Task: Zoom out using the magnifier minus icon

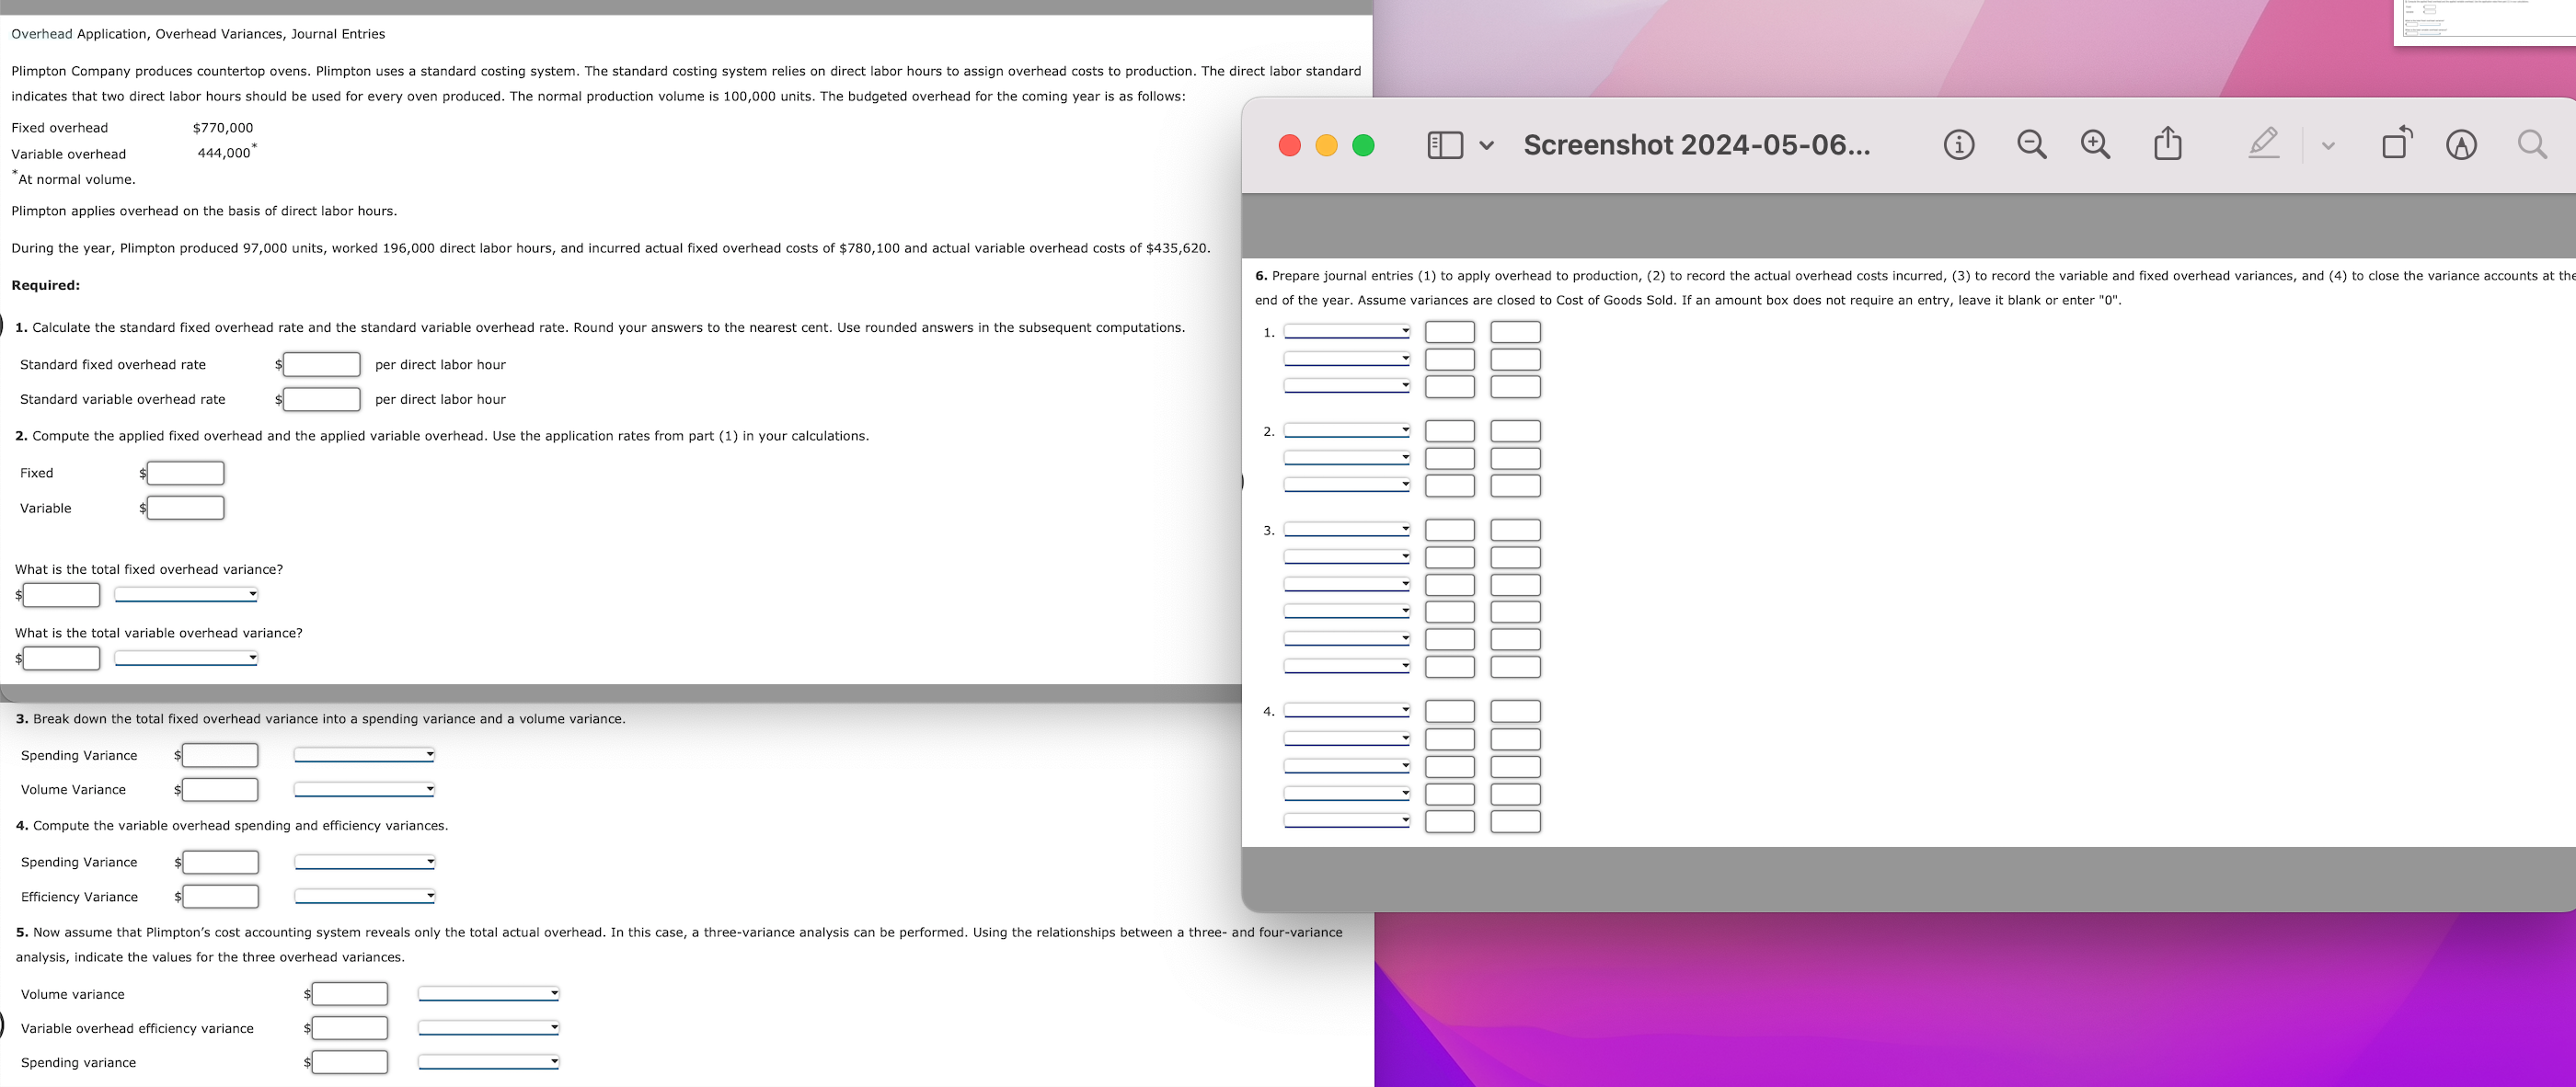Action: click(x=2031, y=145)
